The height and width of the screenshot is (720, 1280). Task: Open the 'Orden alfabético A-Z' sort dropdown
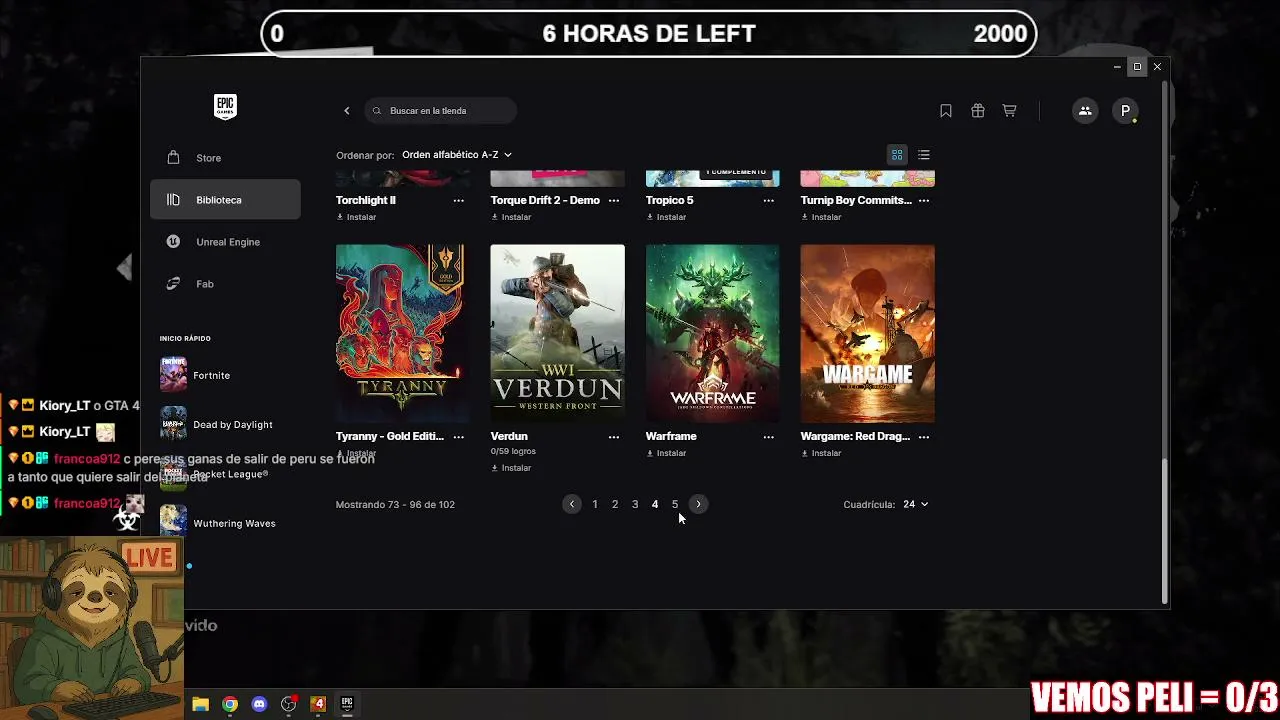457,155
